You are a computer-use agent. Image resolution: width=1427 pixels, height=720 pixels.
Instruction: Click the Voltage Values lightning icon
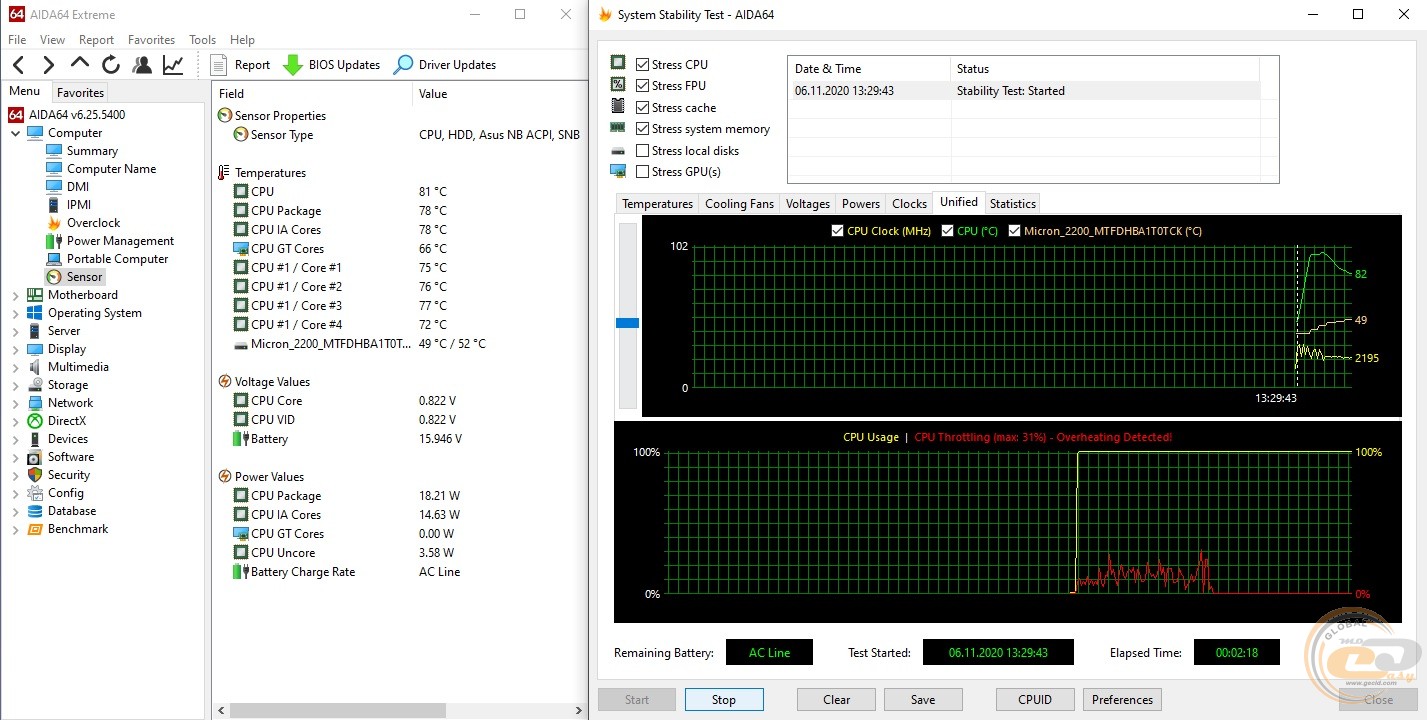coord(225,382)
